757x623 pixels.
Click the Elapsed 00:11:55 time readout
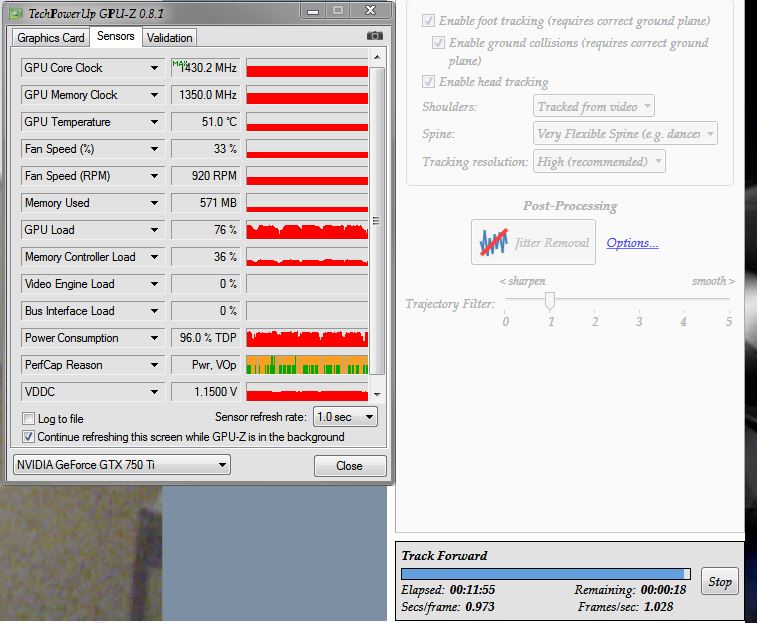[x=448, y=590]
